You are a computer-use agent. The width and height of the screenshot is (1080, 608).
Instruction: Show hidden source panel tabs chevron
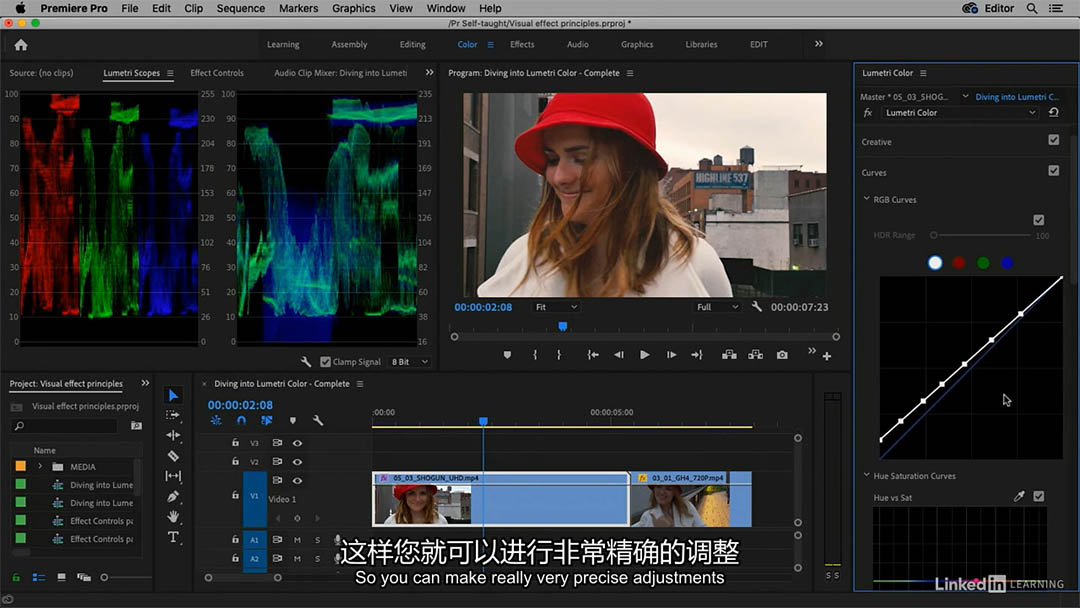[430, 72]
